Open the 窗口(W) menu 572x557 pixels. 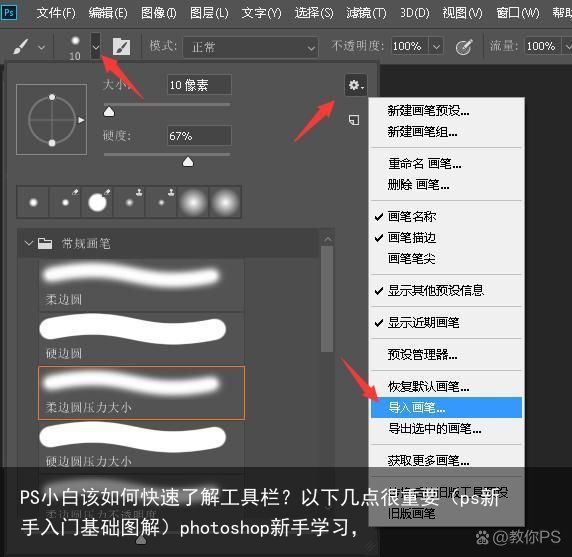click(518, 13)
